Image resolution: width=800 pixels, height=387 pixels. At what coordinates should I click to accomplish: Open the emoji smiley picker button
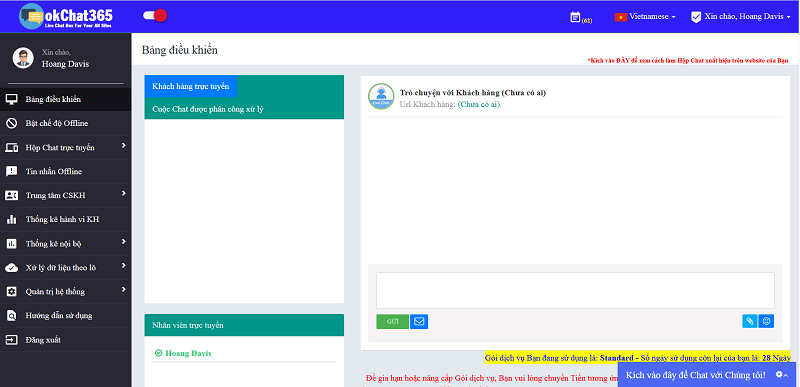766,321
